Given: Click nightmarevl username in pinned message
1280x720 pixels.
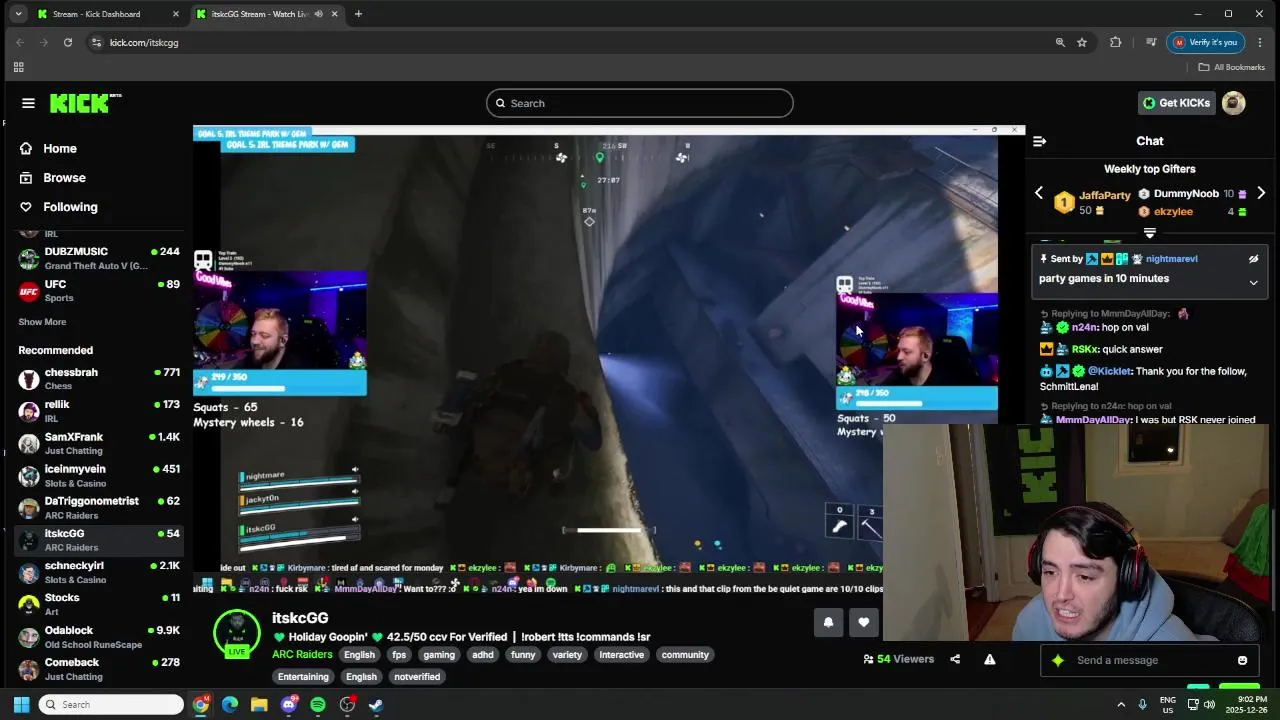Looking at the screenshot, I should click(1171, 259).
